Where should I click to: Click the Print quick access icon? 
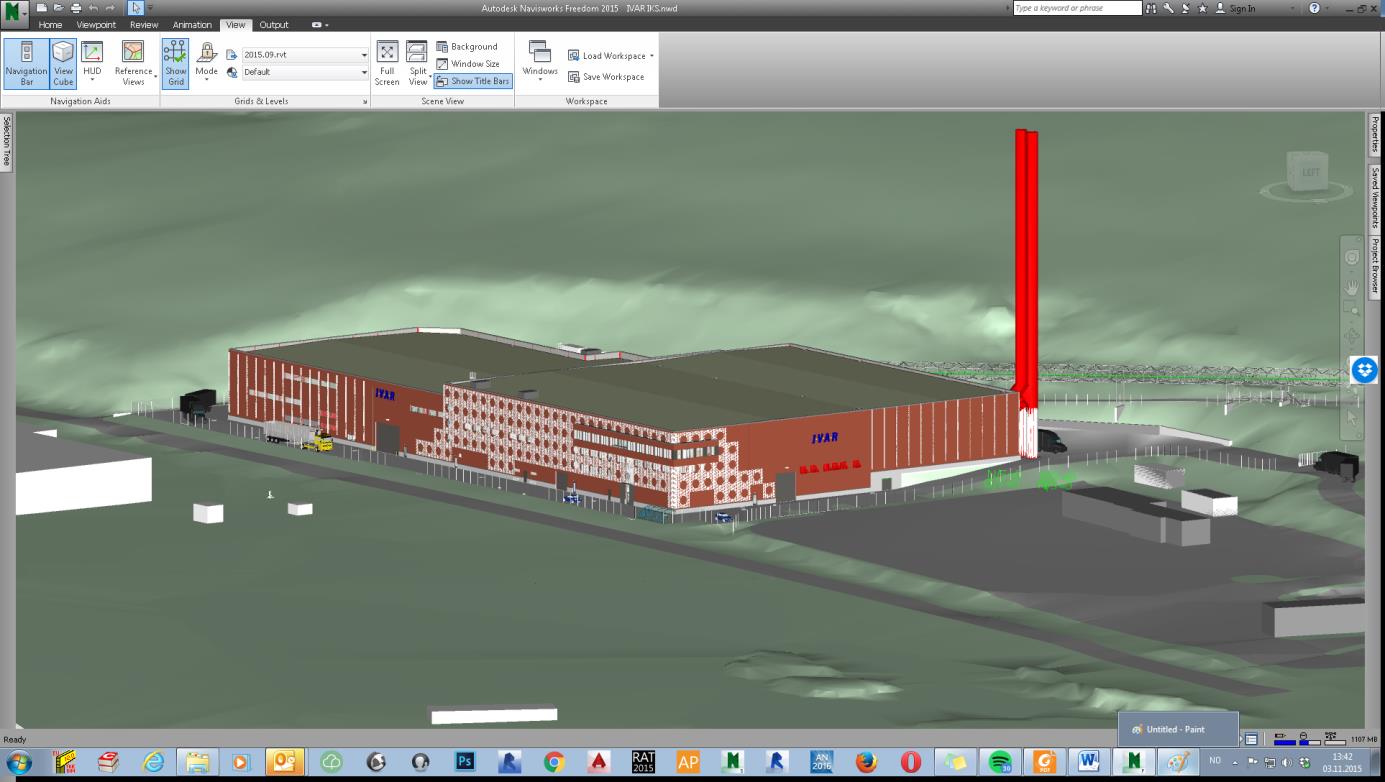click(x=75, y=8)
